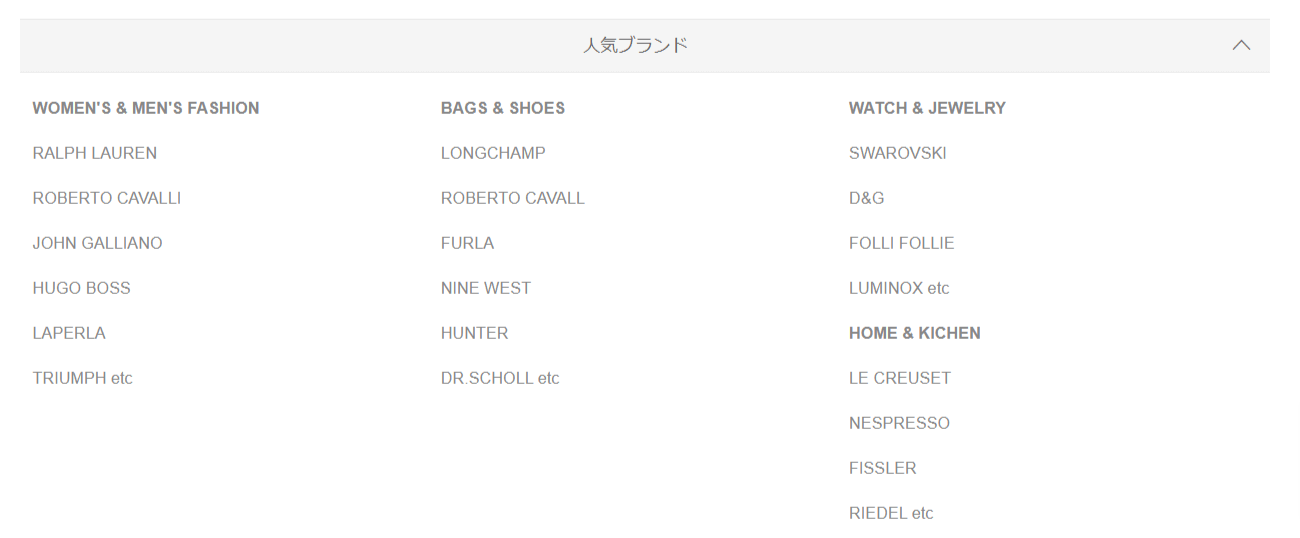Visit the TRIUMPH etc link
Image resolution: width=1300 pixels, height=538 pixels.
point(82,378)
